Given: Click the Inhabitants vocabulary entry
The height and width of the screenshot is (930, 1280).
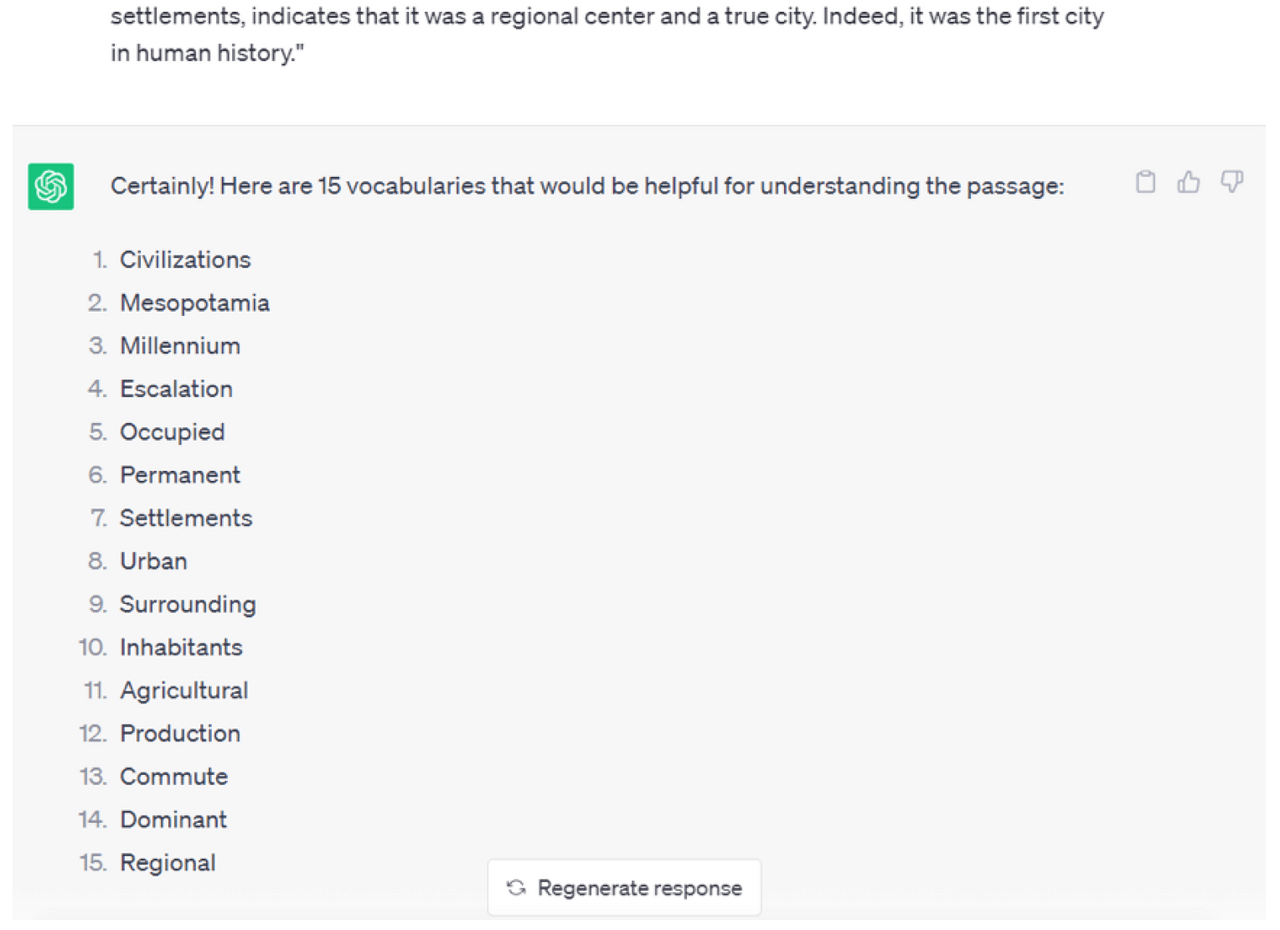Looking at the screenshot, I should click(181, 647).
